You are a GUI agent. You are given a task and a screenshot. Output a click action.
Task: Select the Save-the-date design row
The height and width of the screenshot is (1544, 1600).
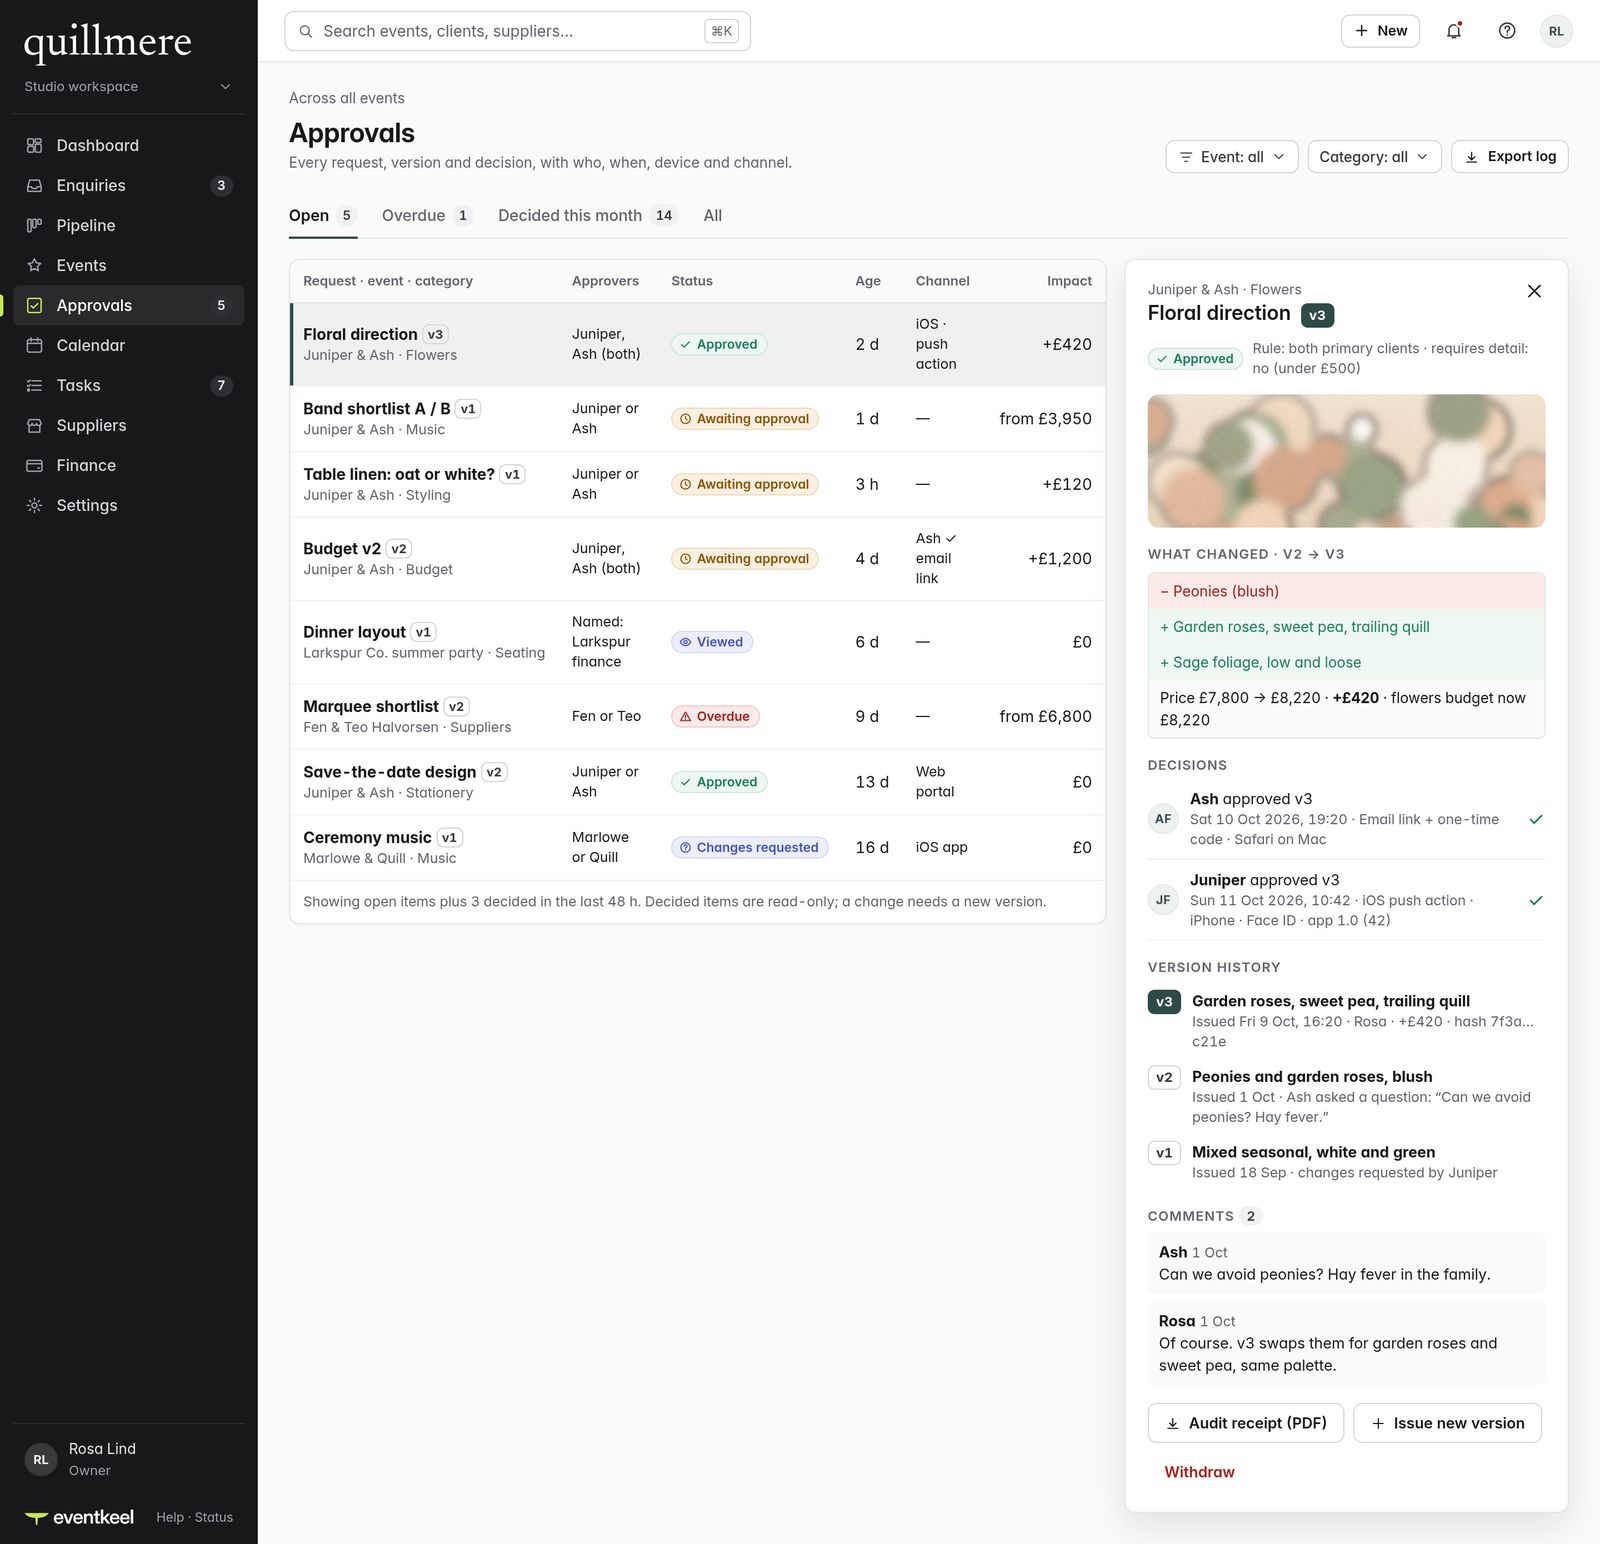click(x=698, y=782)
